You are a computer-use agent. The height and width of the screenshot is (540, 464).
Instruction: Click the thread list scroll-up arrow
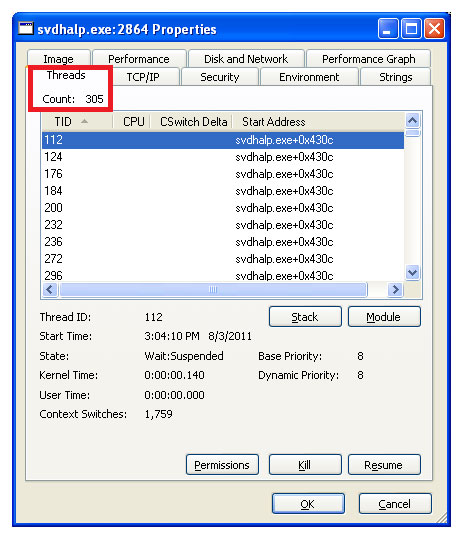pos(413,121)
